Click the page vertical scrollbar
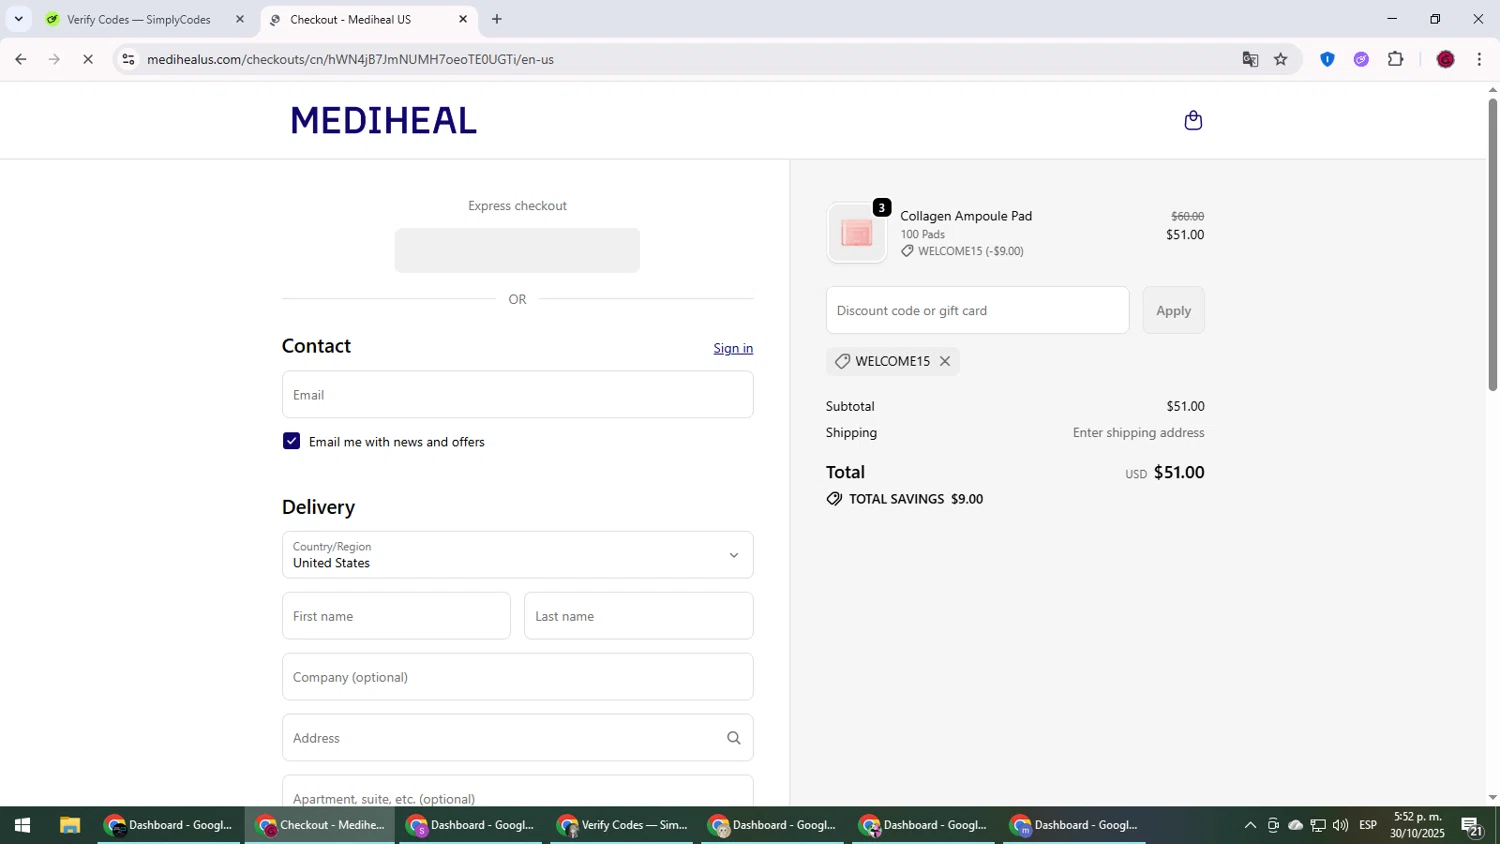 1492,244
